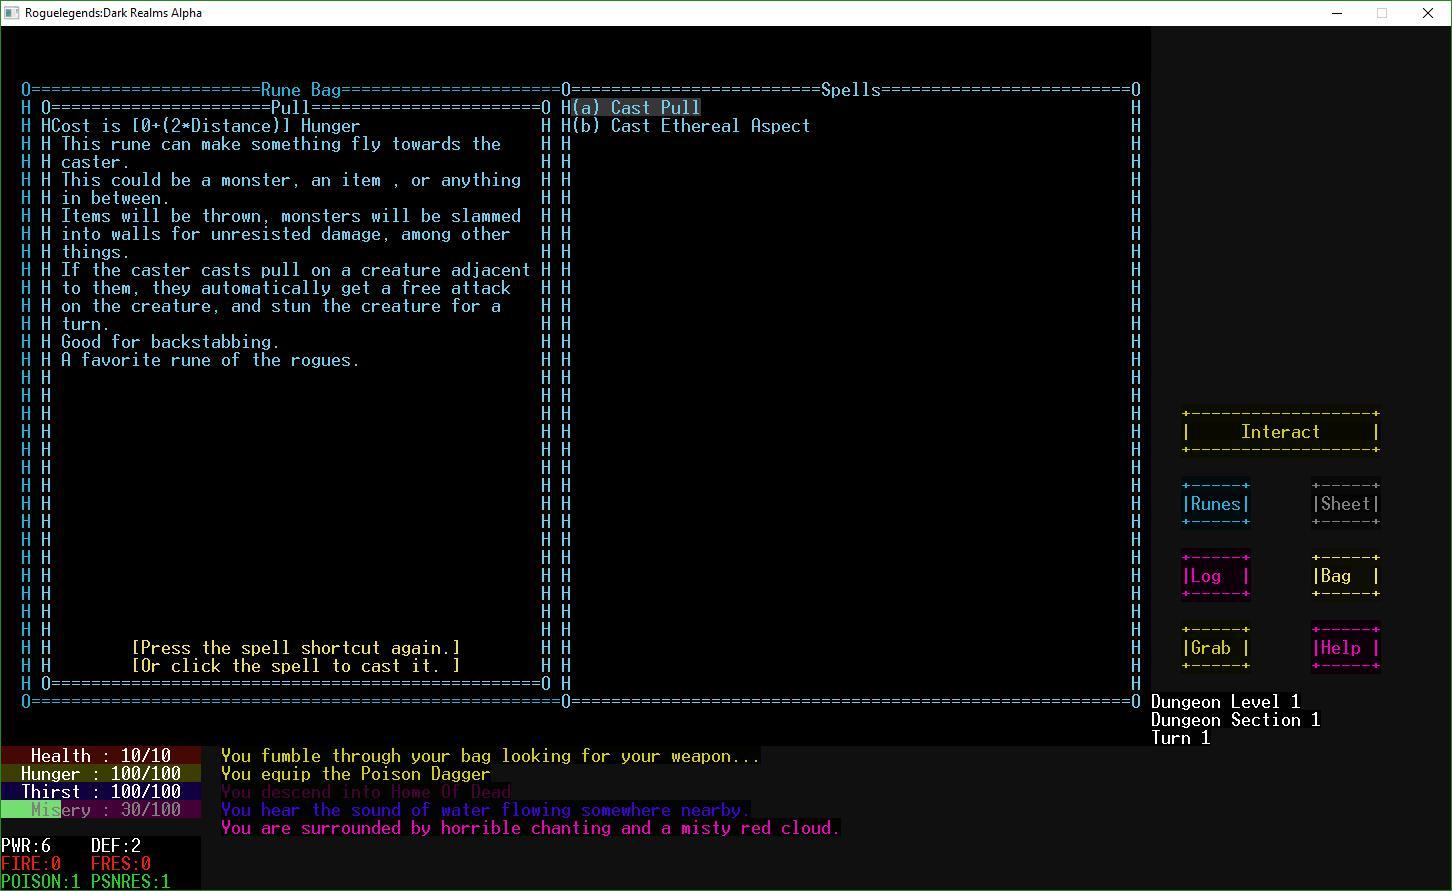
Task: Select the Spells window header
Action: tap(851, 89)
